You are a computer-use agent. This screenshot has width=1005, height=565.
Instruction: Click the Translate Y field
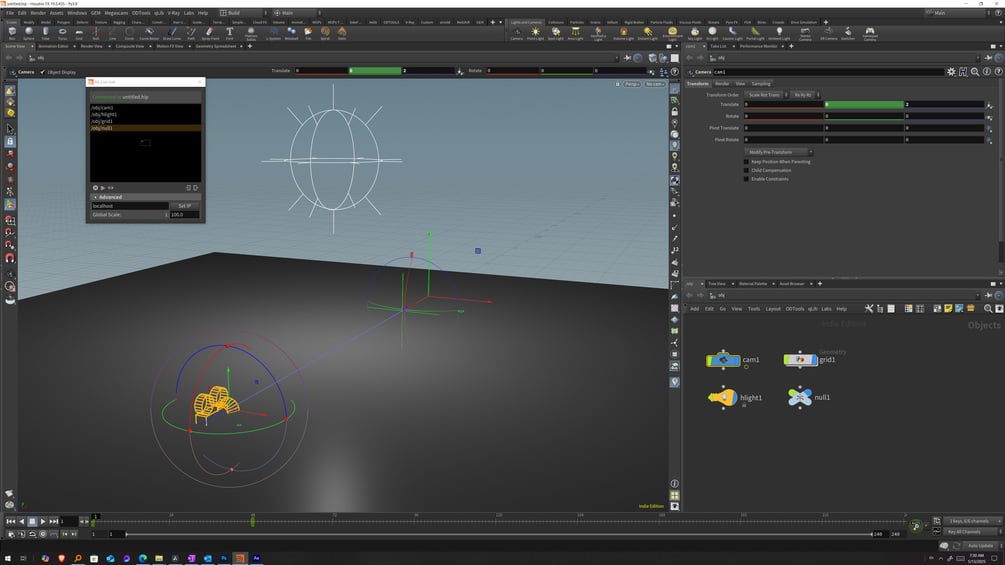pyautogui.click(x=864, y=104)
